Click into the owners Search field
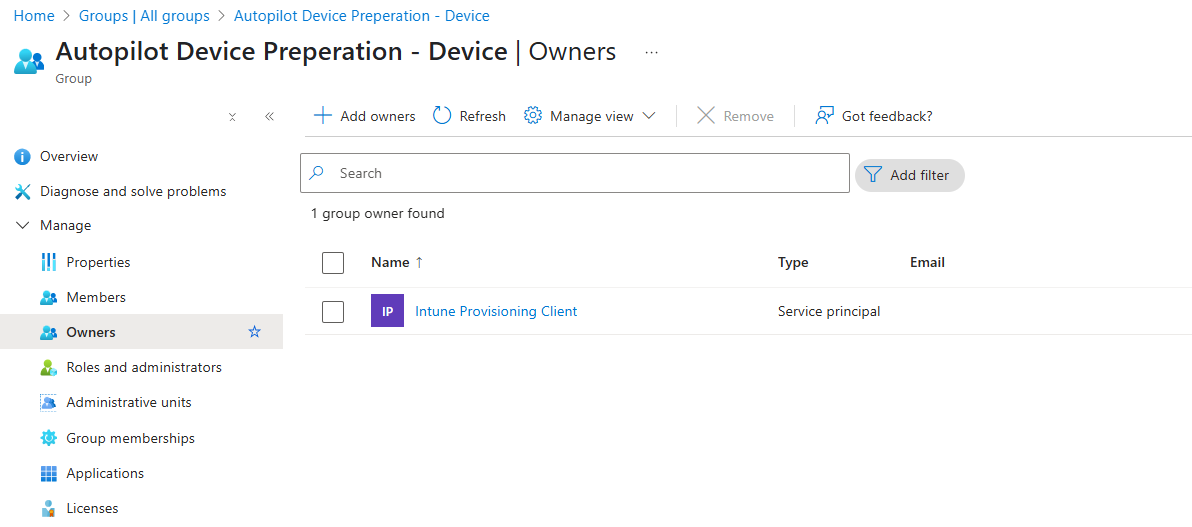Image resolution: width=1192 pixels, height=527 pixels. [x=590, y=173]
